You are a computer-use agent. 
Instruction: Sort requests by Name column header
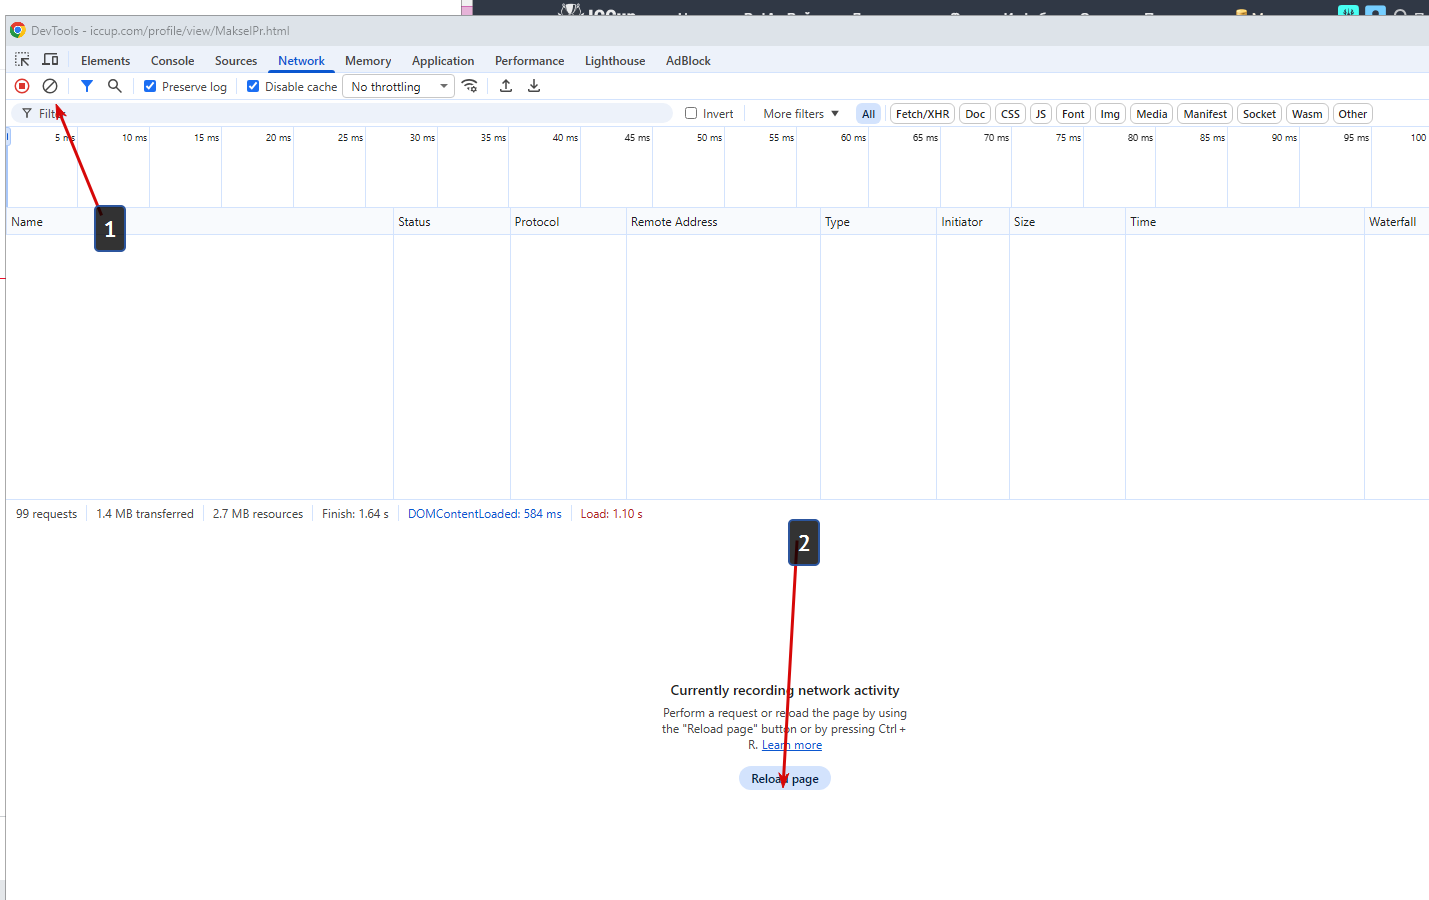coord(200,222)
